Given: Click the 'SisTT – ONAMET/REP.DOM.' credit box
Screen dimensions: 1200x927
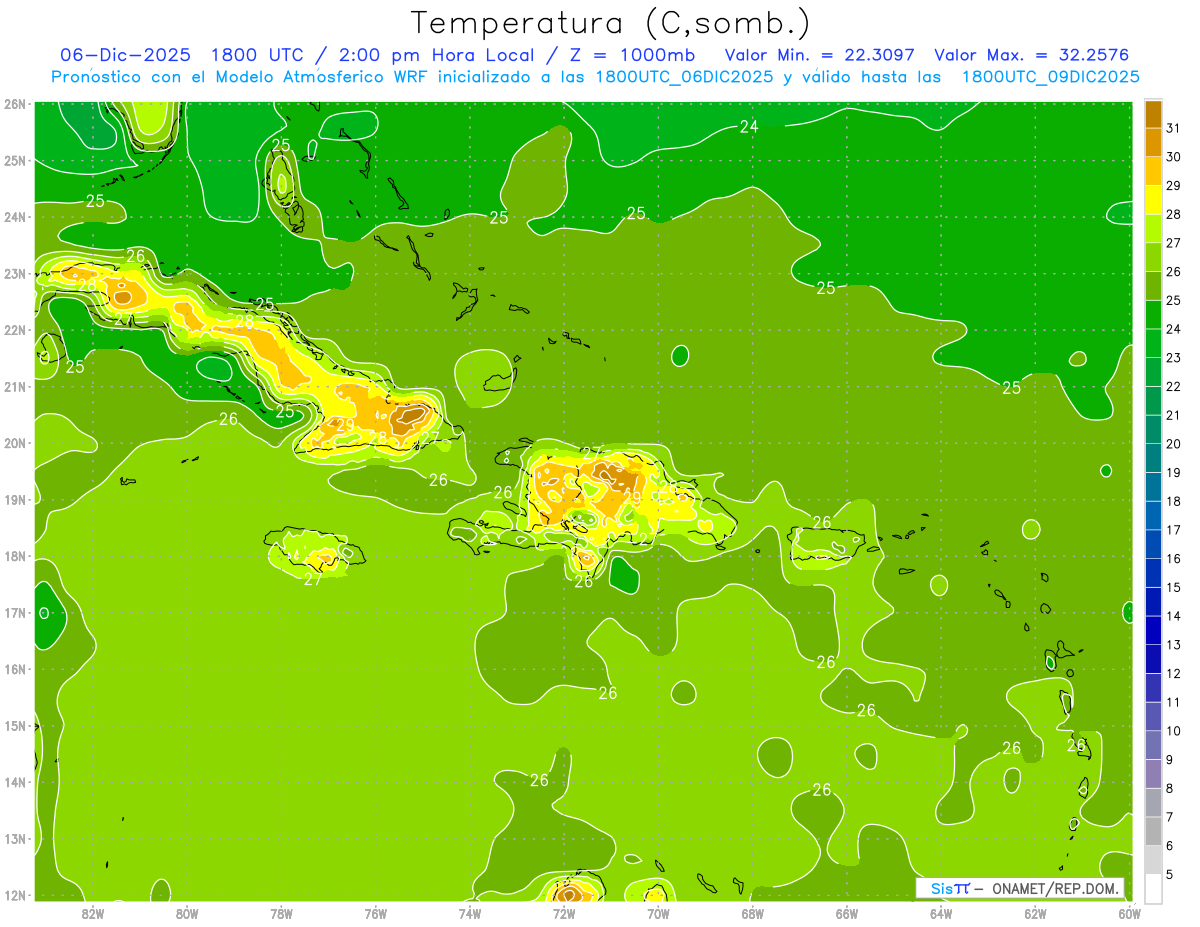Looking at the screenshot, I should pyautogui.click(x=1020, y=888).
